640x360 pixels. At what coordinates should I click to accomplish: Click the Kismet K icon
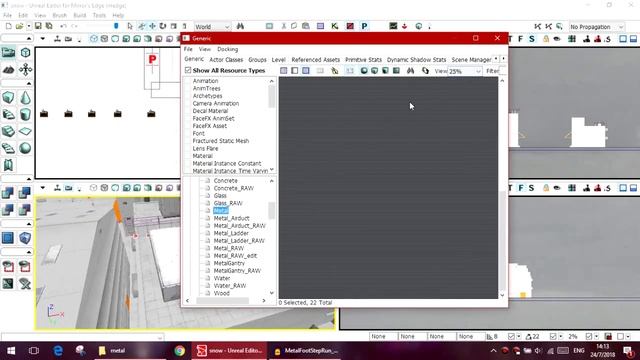click(x=335, y=26)
